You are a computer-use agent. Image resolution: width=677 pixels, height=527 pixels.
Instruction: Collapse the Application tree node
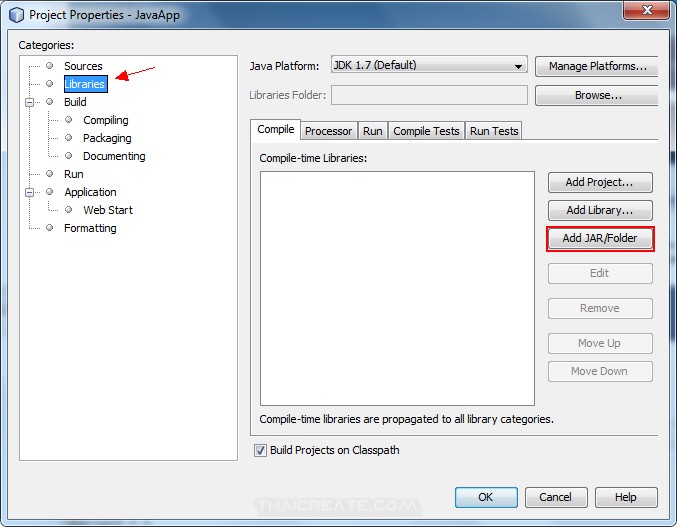(x=29, y=192)
